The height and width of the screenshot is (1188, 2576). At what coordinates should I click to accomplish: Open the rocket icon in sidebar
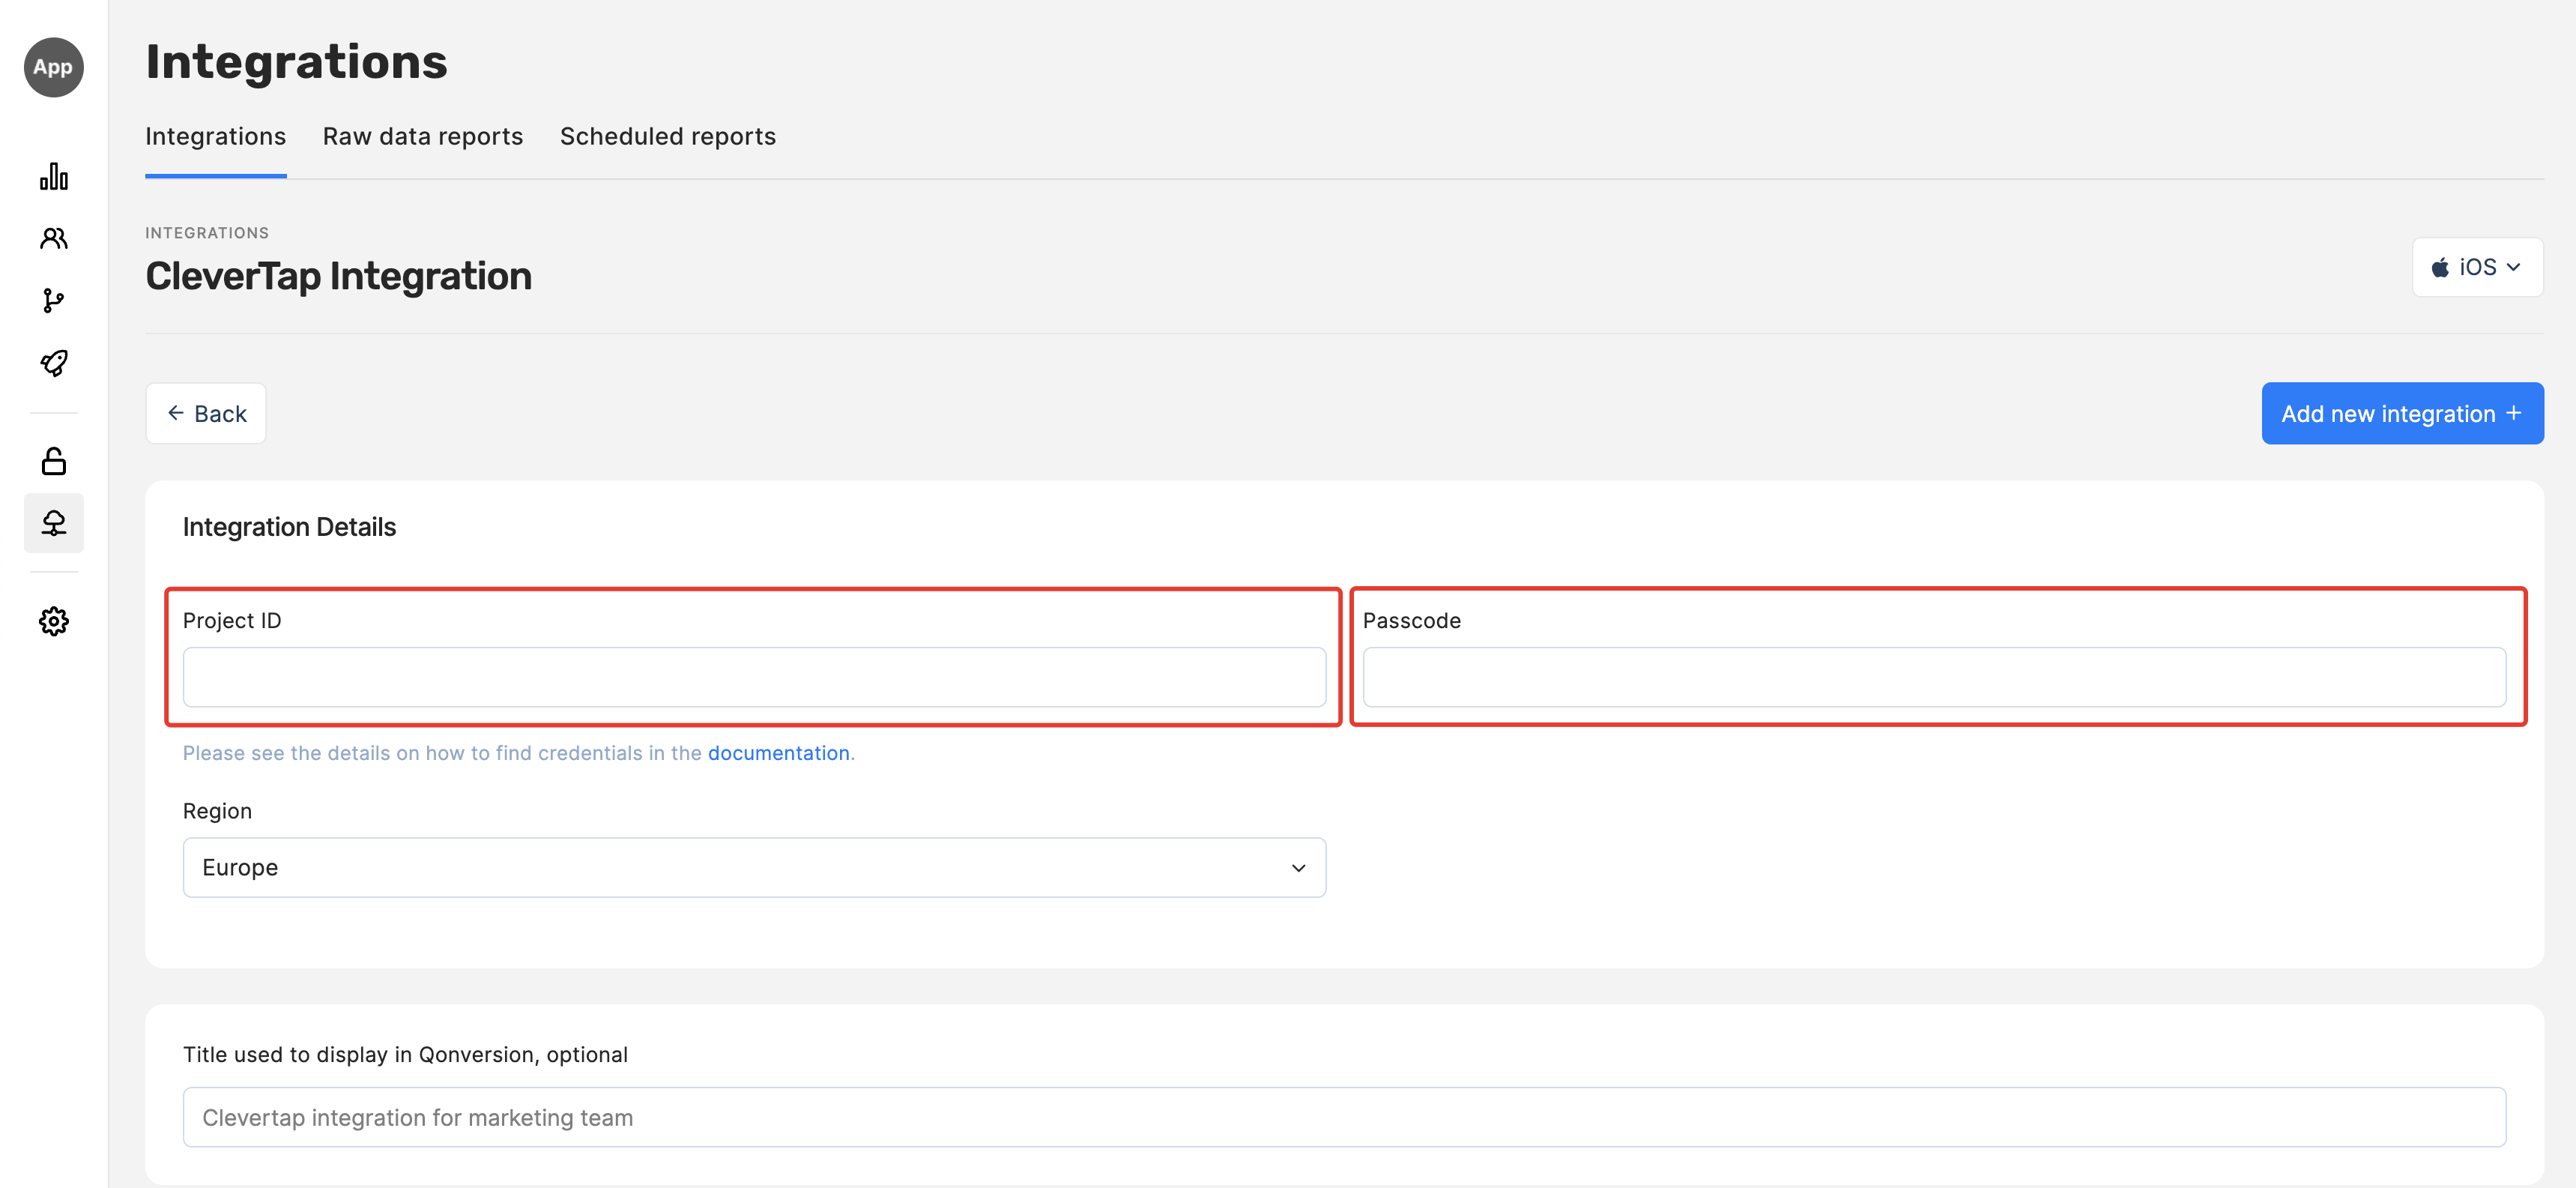pos(54,362)
